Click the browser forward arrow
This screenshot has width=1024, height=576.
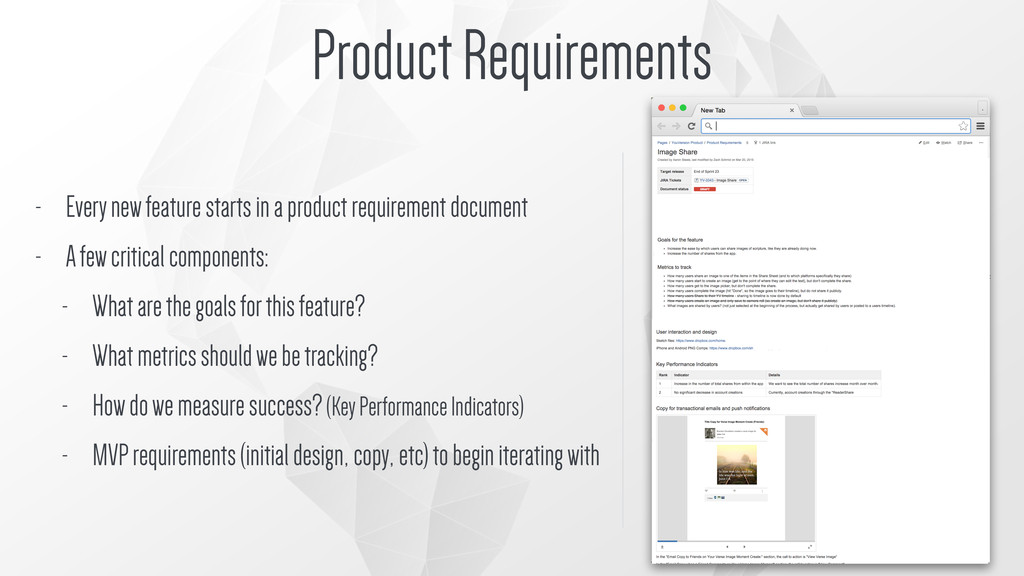pos(677,126)
